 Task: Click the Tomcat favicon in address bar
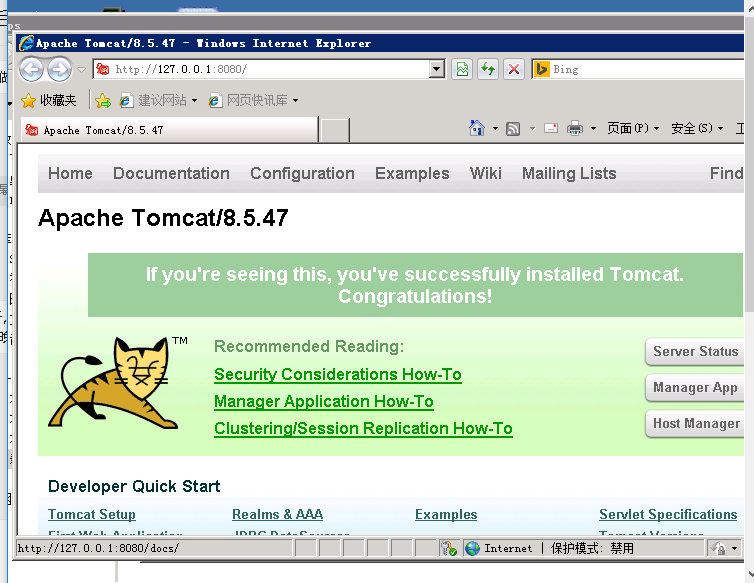tap(102, 69)
